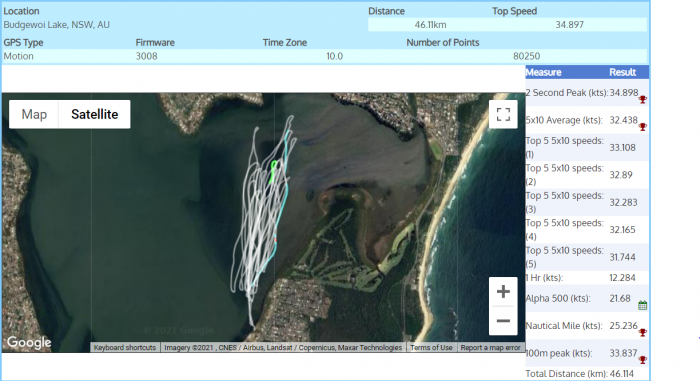Open the Terms of Use link
Viewport: 700px width, 381px height.
pos(431,348)
